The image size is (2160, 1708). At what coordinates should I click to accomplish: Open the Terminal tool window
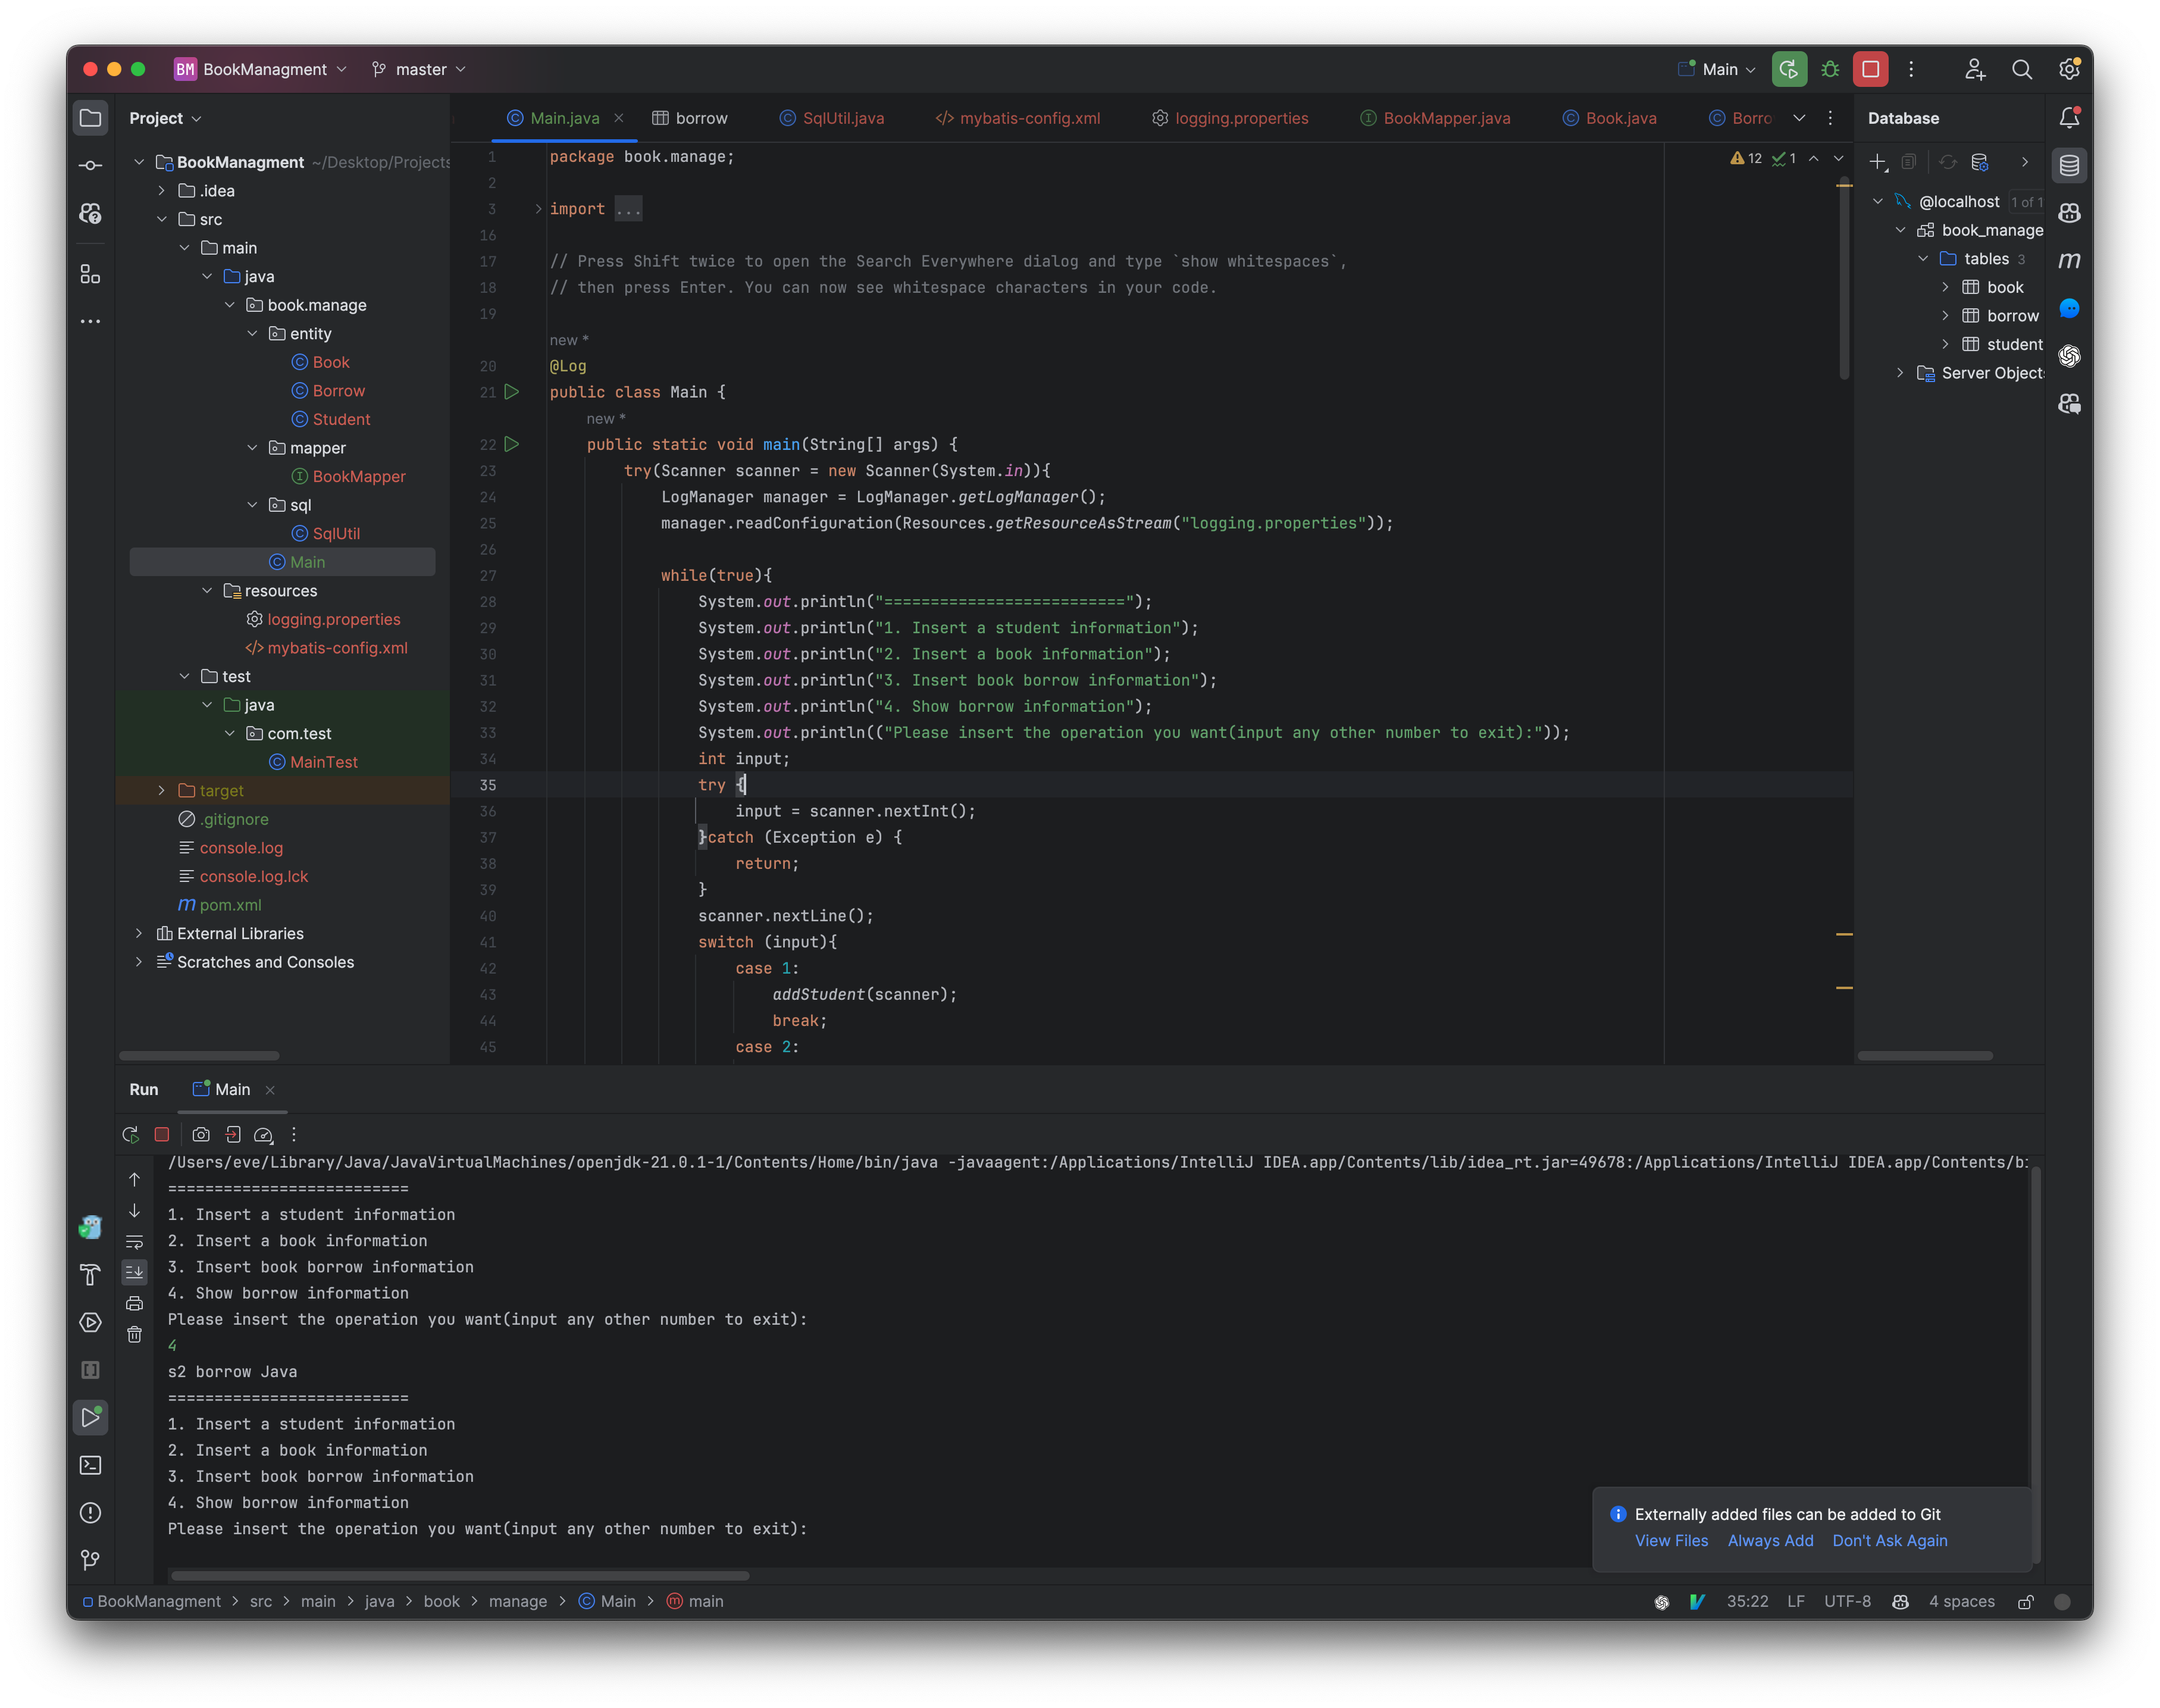pyautogui.click(x=90, y=1465)
